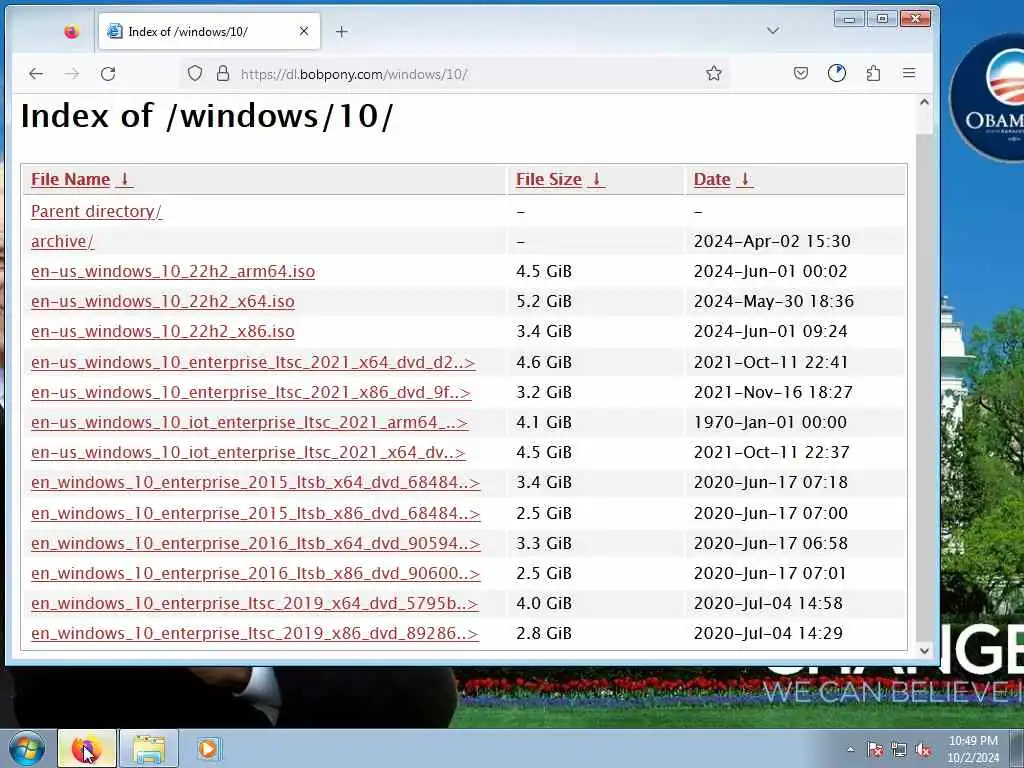Open the Firefox hamburger application menu
1024x768 pixels.
(x=909, y=73)
